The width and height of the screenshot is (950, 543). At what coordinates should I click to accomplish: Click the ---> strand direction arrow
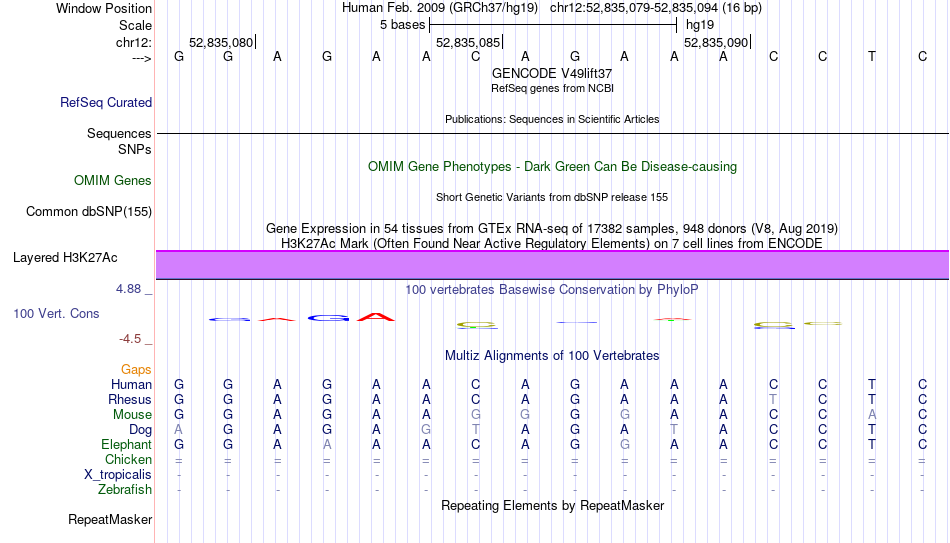pos(141,58)
